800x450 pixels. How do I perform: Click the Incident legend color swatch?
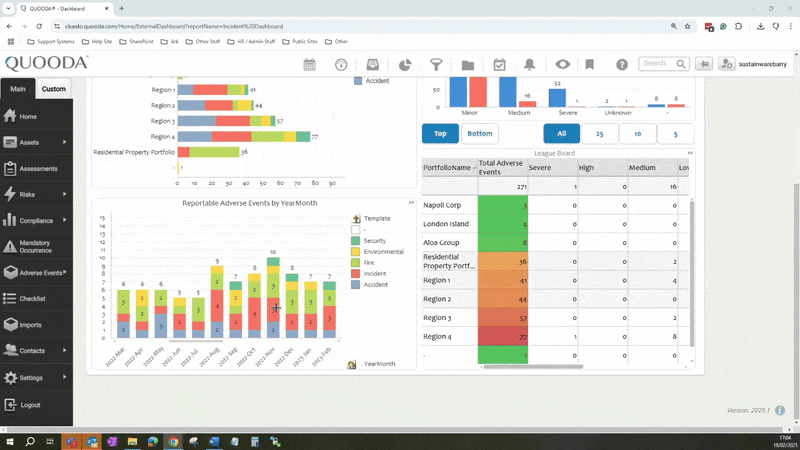point(356,273)
